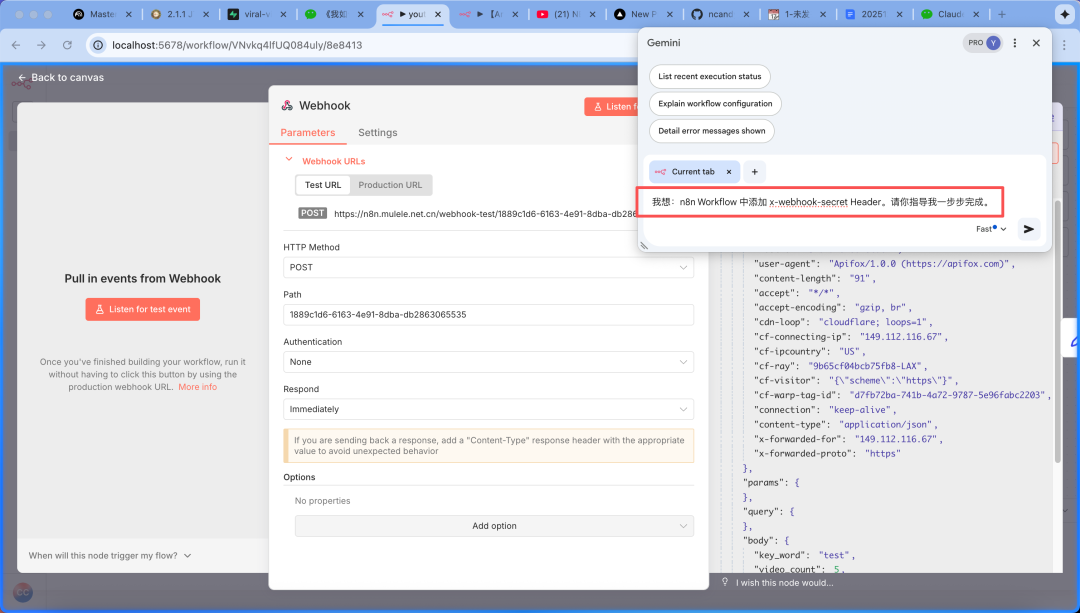Open the Authentication dropdown set to None
This screenshot has width=1080, height=613.
(x=488, y=362)
